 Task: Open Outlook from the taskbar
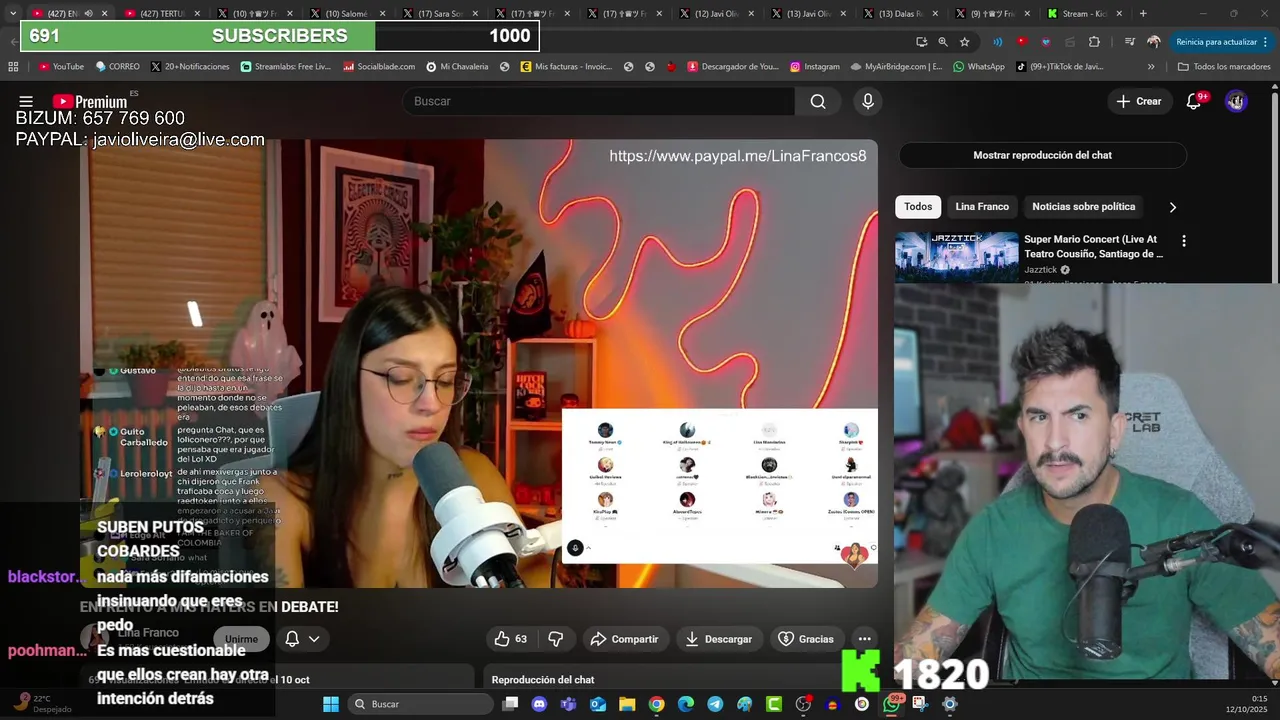click(598, 704)
